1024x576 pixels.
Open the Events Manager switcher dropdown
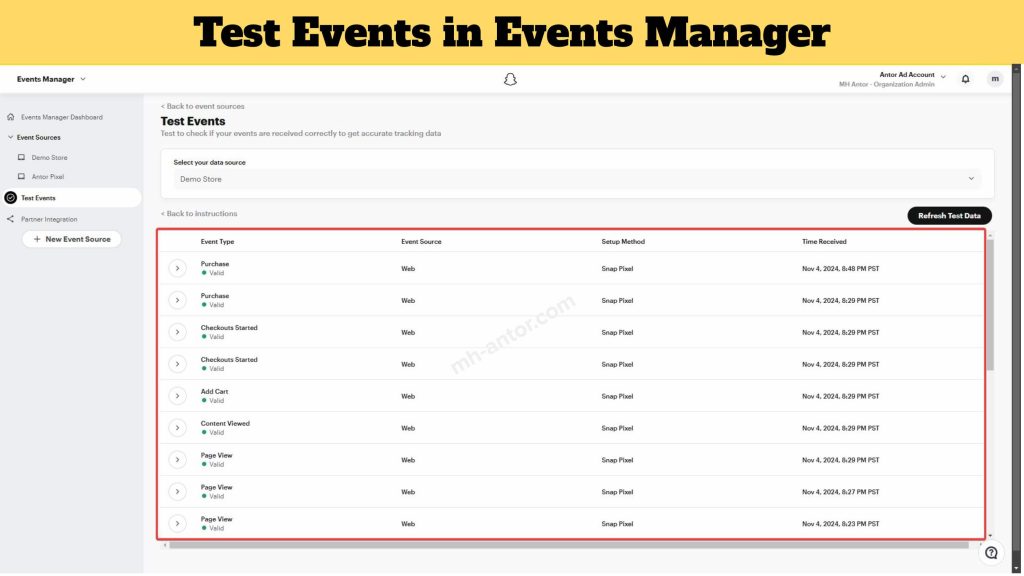pos(51,79)
